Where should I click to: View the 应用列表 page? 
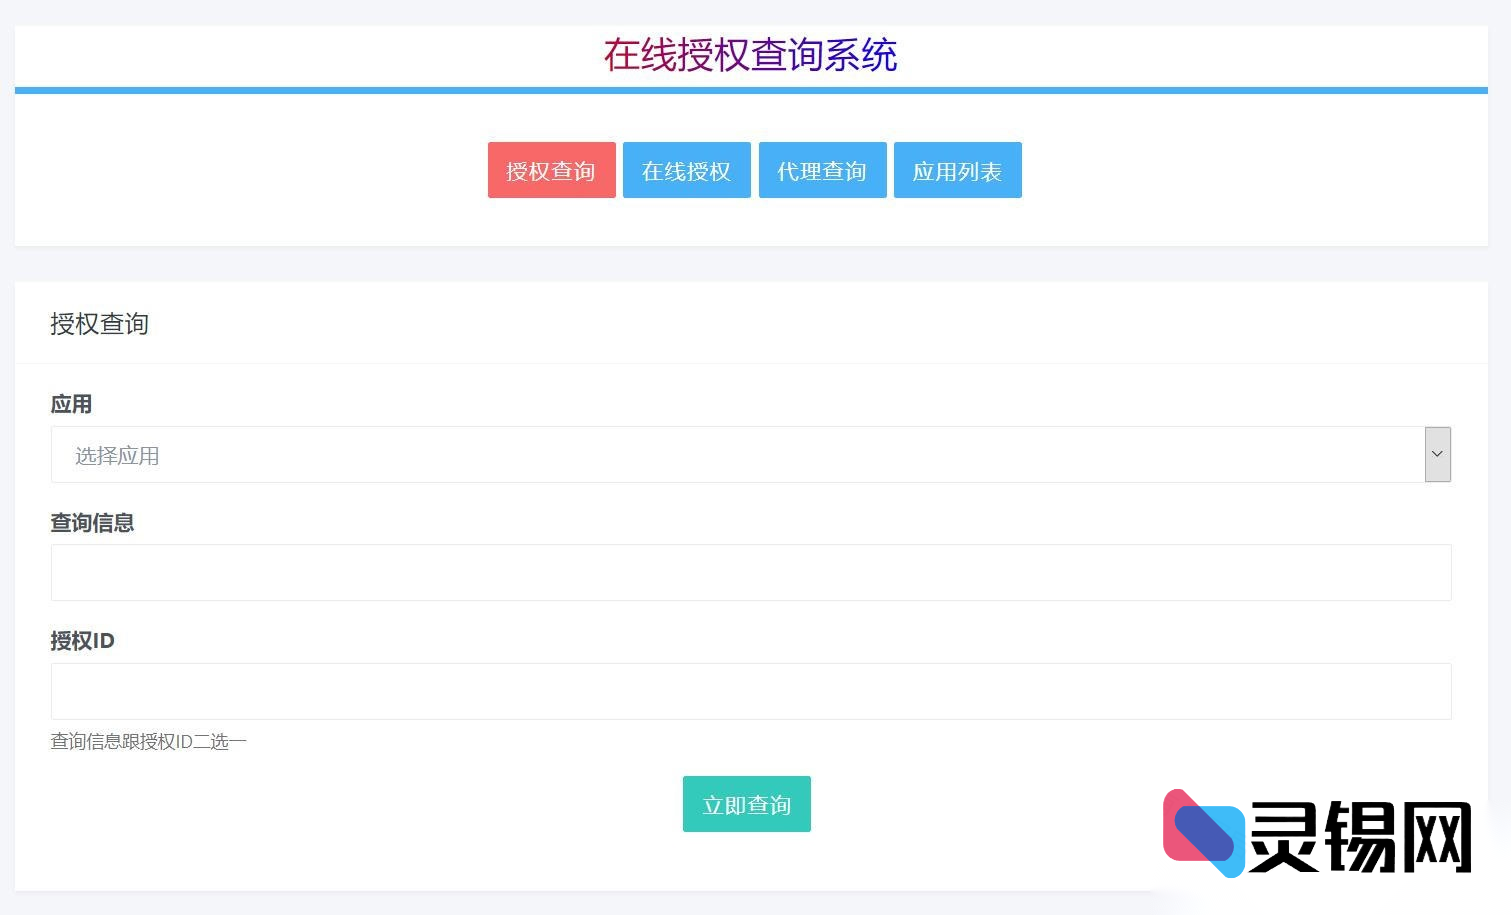[x=957, y=170]
